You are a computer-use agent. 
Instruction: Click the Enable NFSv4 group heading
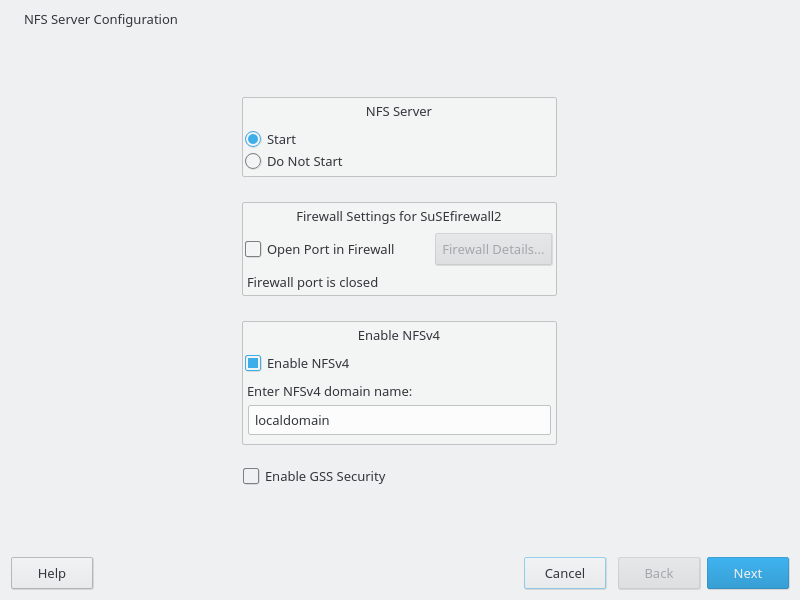point(398,335)
